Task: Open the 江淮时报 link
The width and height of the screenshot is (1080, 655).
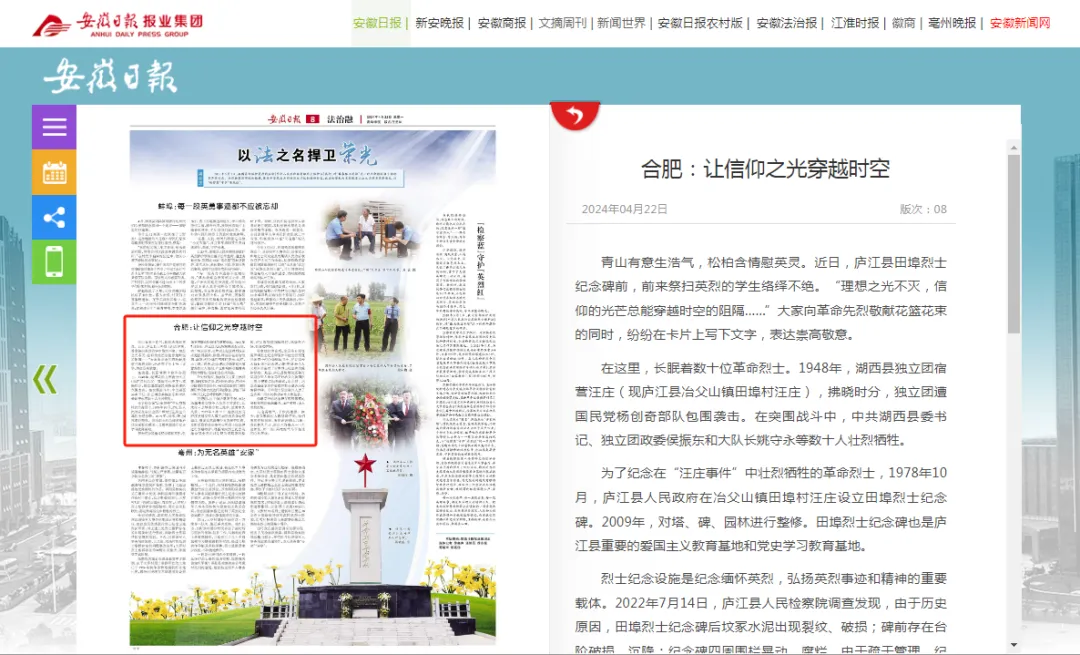Action: [855, 23]
